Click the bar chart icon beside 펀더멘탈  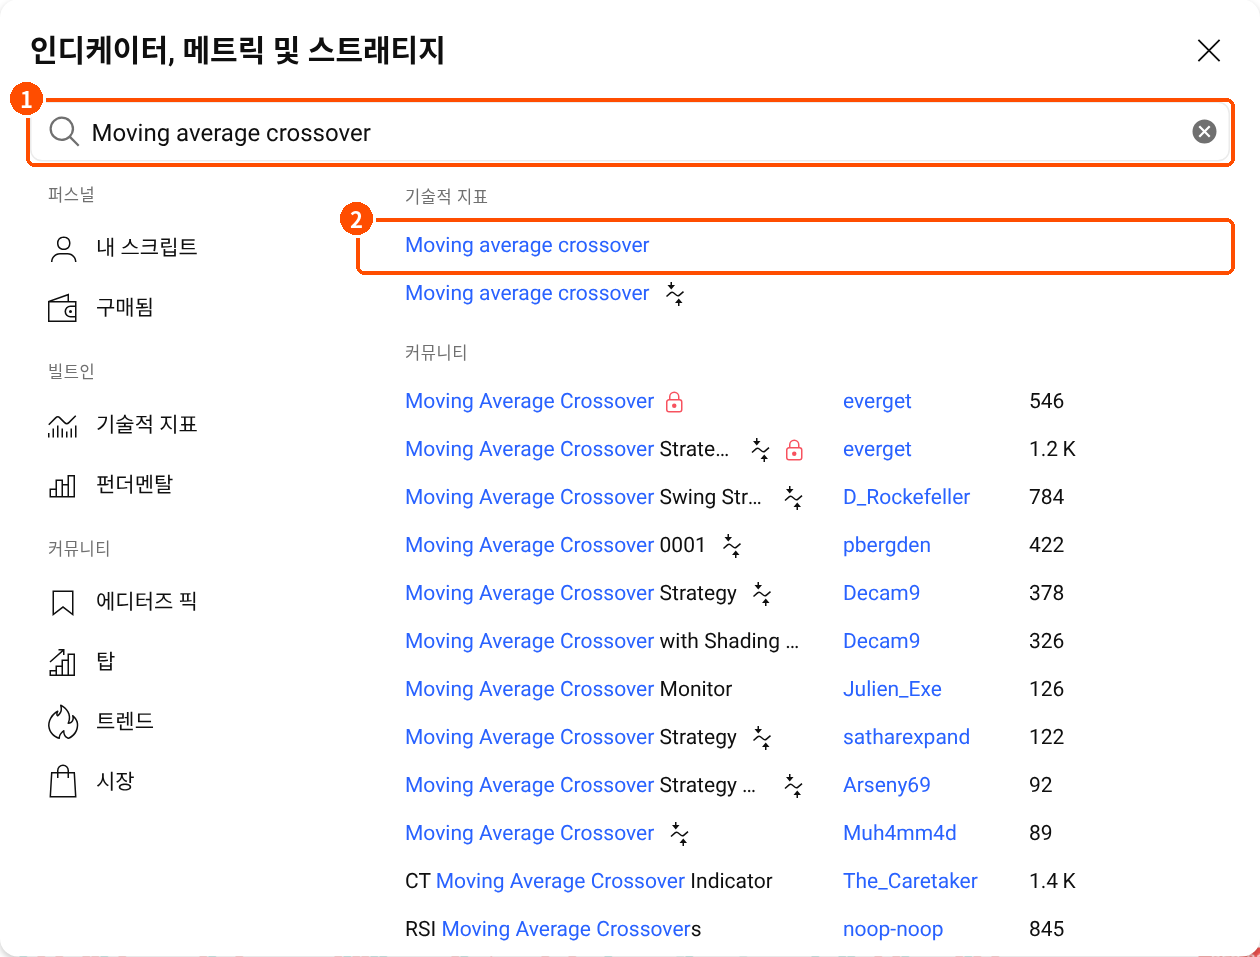[x=63, y=486]
